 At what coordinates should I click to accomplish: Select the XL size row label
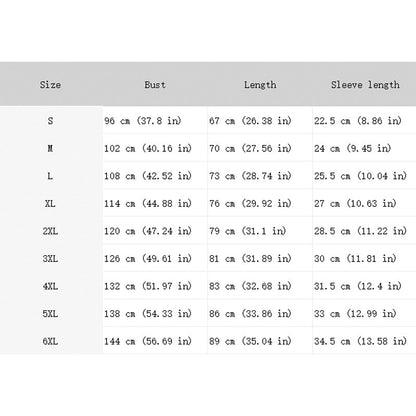tap(50, 203)
